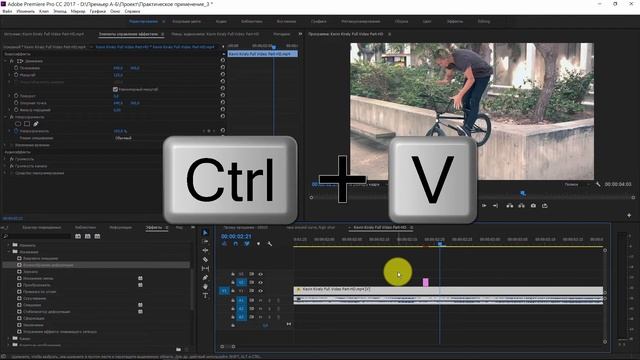640x360 pixels.
Task: Expand the Контроль изображения folder
Action: click(9, 345)
